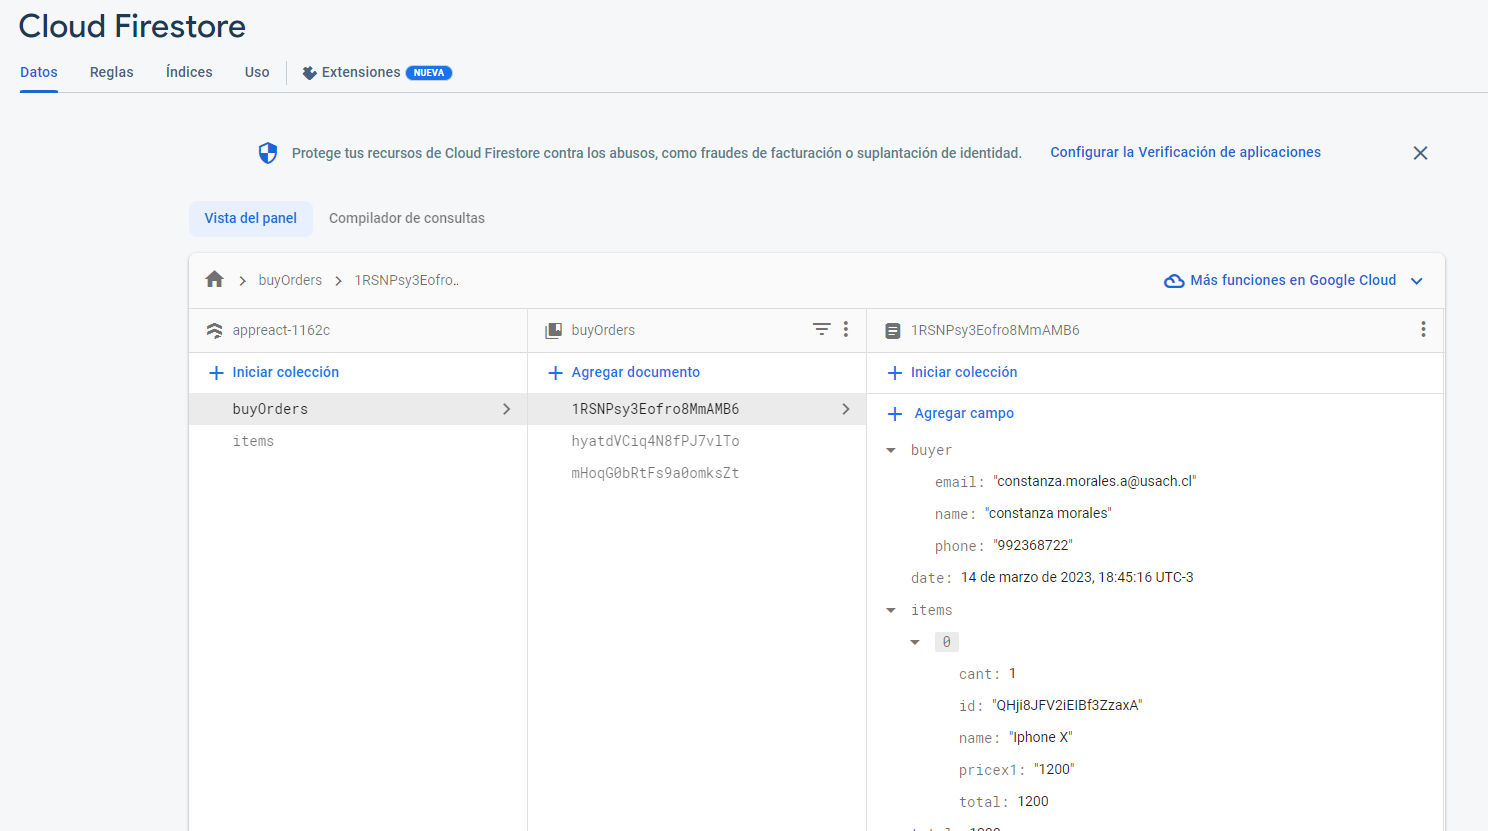
Task: Click the Google Cloud icon
Action: (x=1174, y=281)
